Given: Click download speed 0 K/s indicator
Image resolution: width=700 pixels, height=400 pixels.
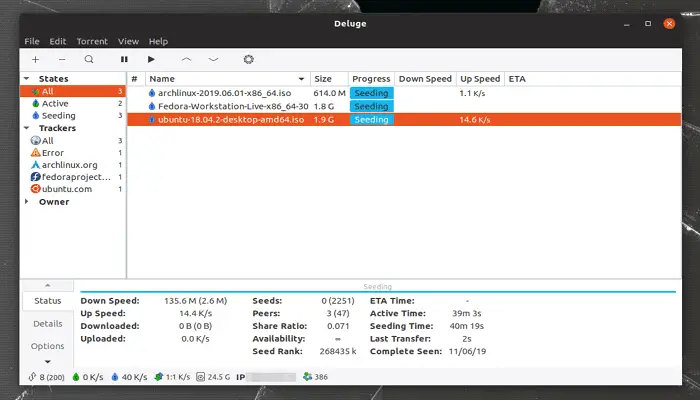Looking at the screenshot, I should click(x=88, y=377).
